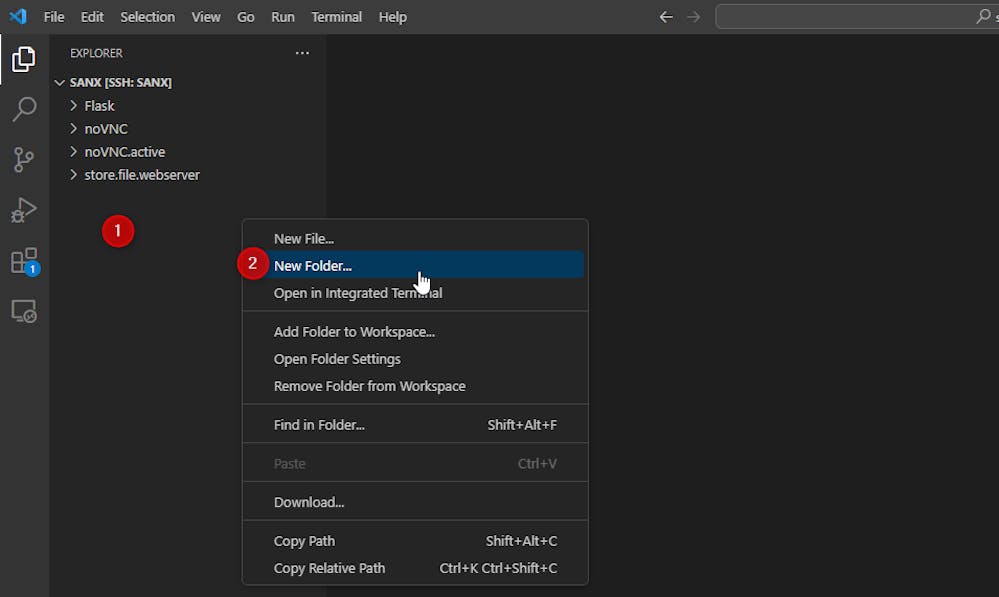Choose New File... from context menu
999x597 pixels.
click(x=415, y=238)
